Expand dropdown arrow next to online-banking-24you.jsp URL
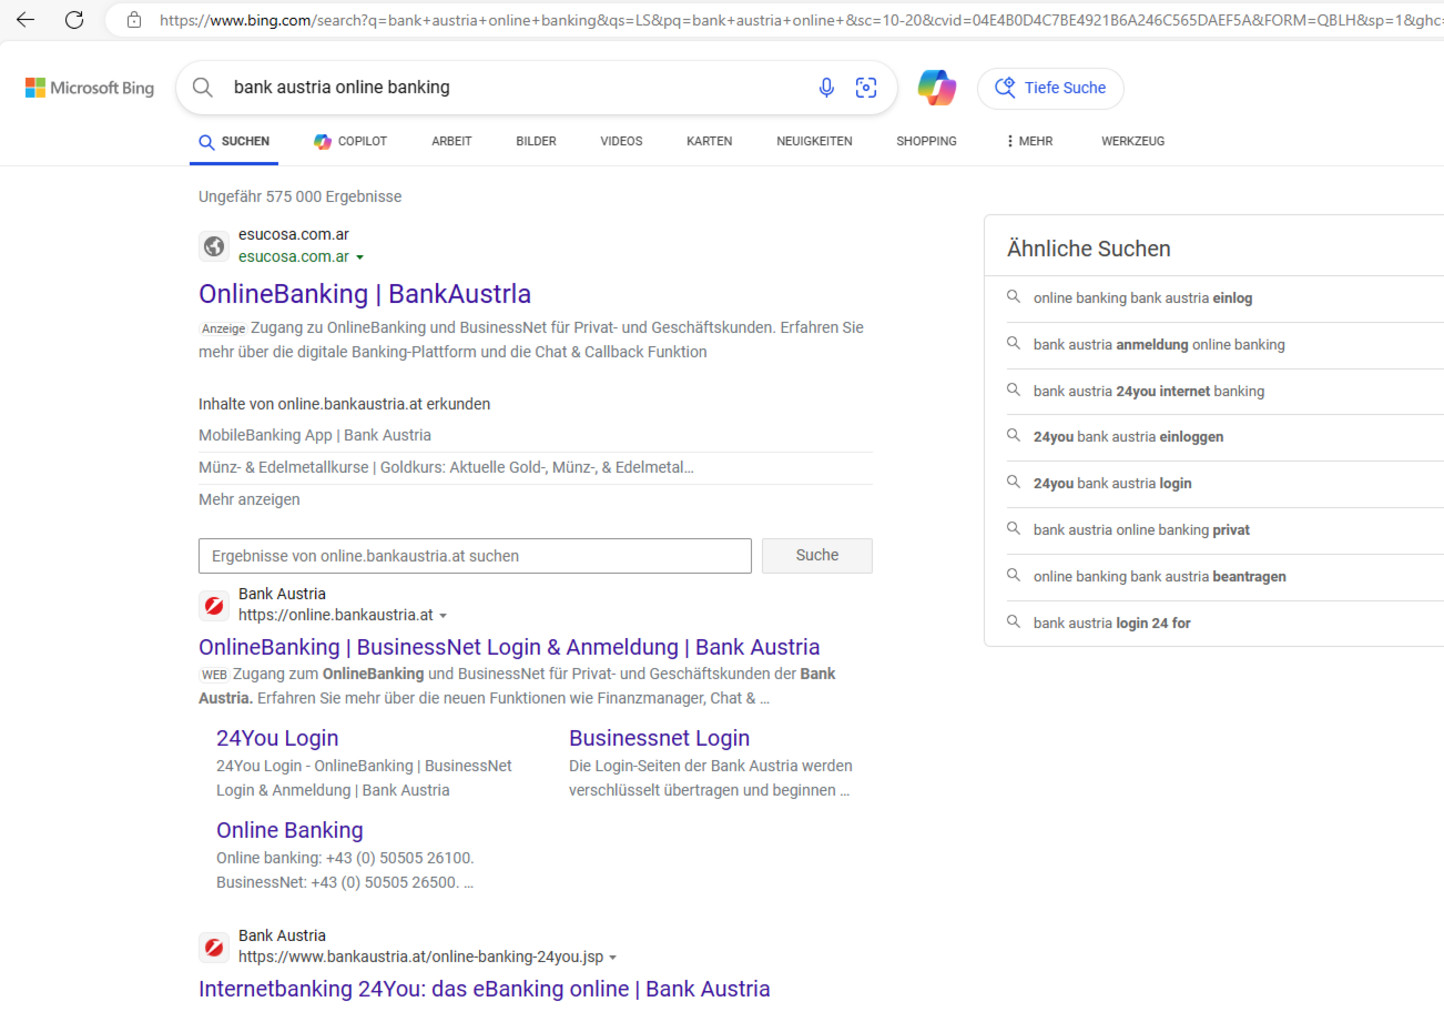Viewport: 1444px width, 1012px height. coord(613,958)
